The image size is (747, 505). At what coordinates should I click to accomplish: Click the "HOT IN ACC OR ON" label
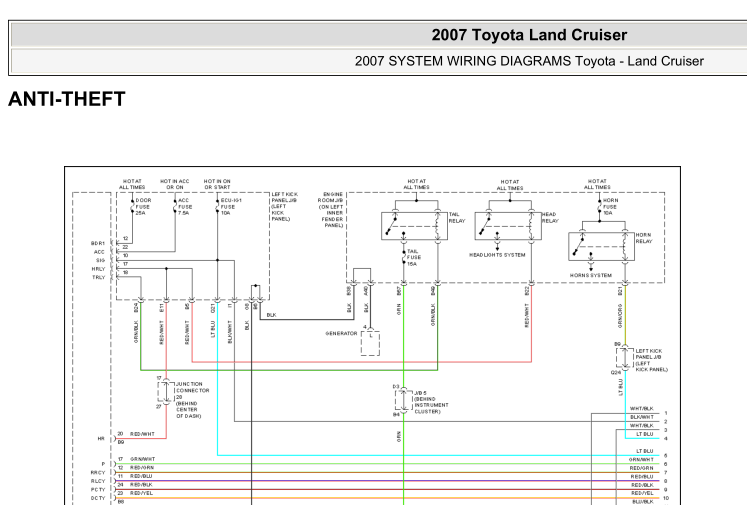click(175, 184)
